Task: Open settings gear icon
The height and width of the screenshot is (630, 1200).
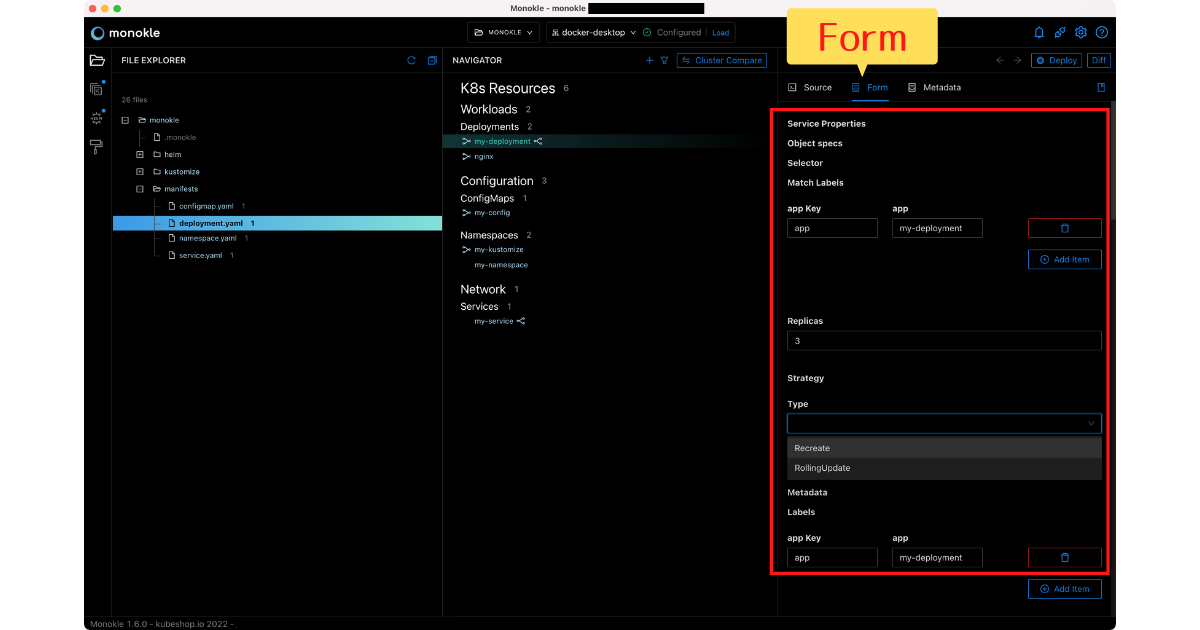Action: [x=1081, y=32]
